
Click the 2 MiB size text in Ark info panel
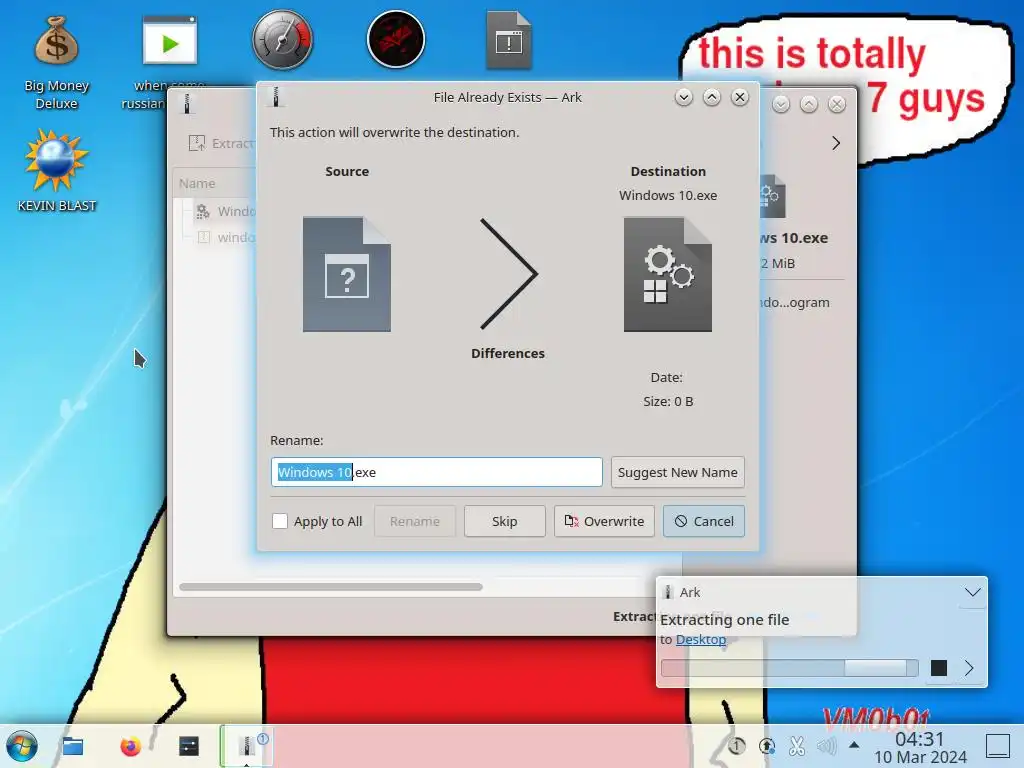click(x=777, y=263)
